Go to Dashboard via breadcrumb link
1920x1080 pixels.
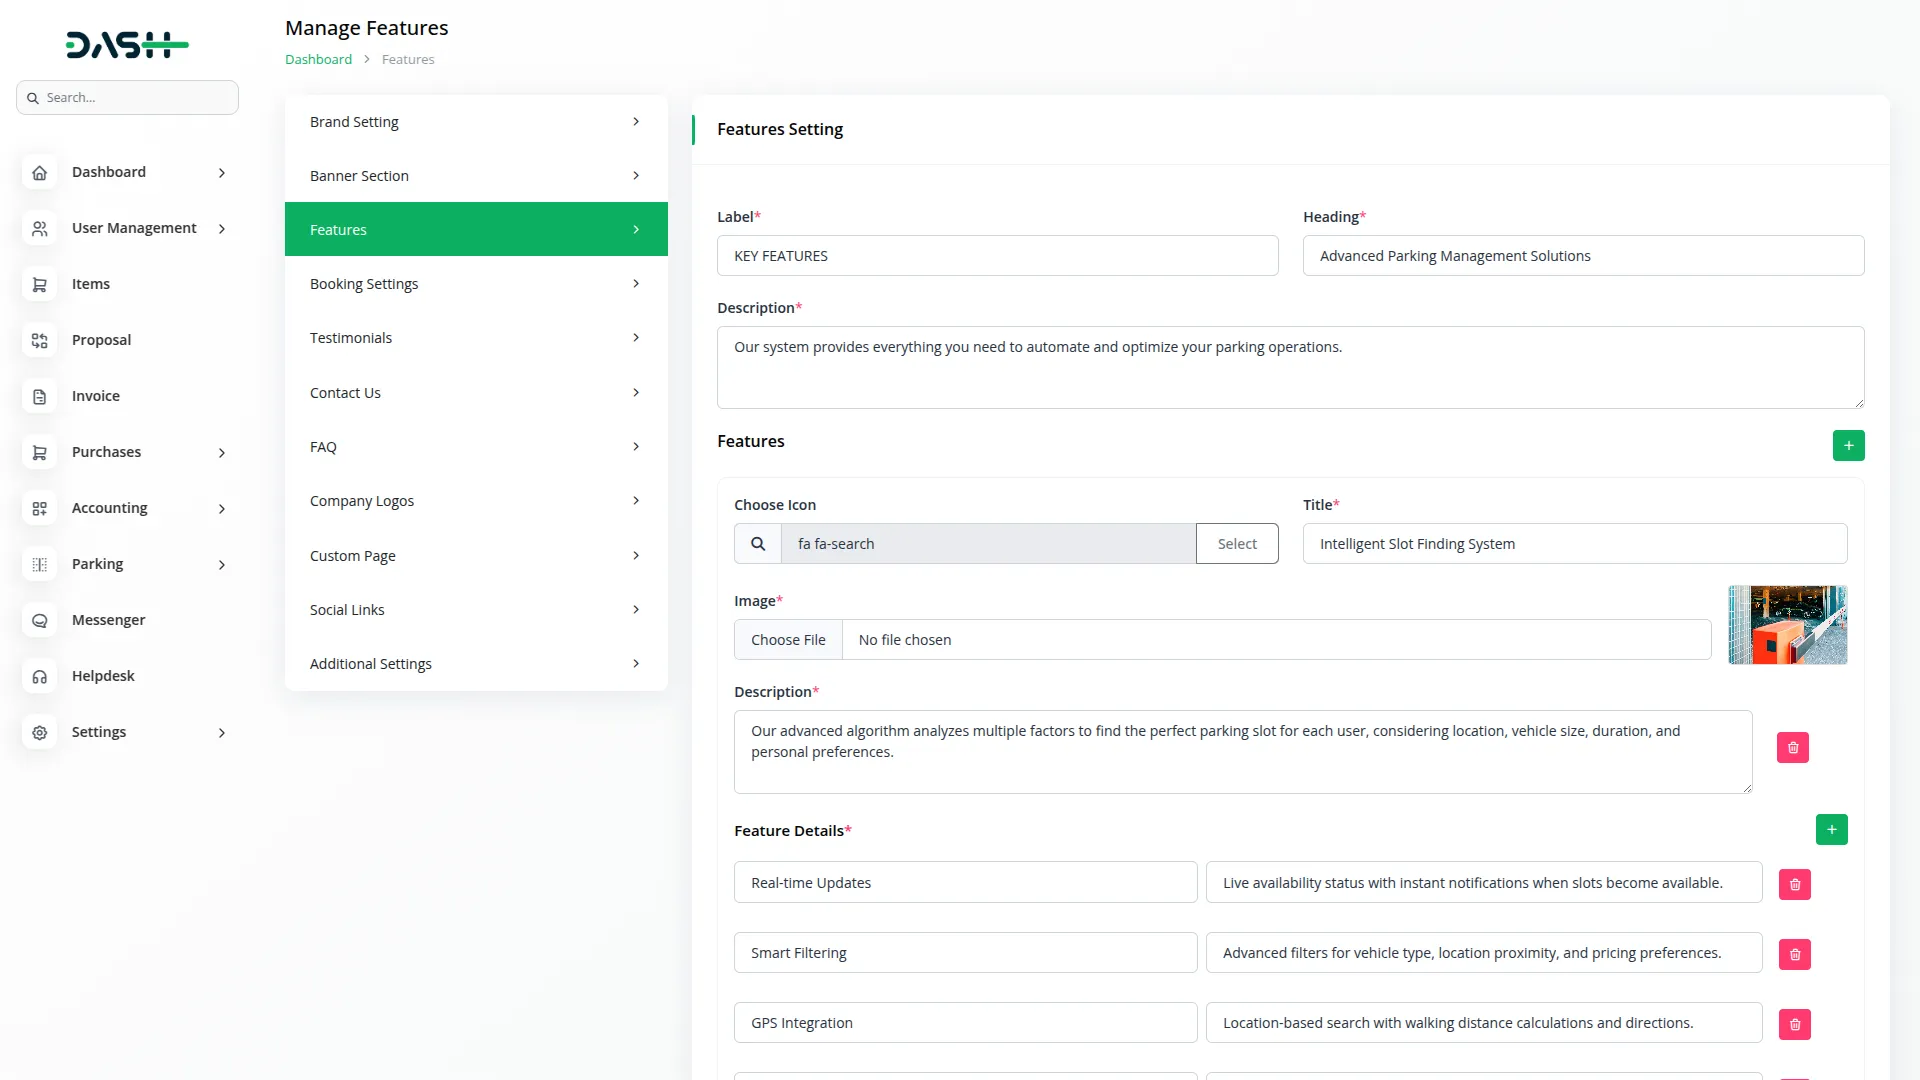pyautogui.click(x=318, y=60)
